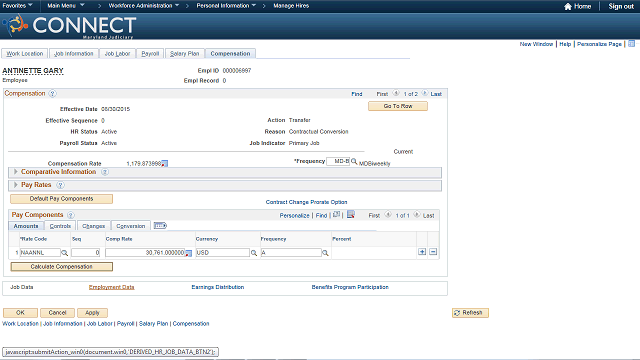
Task: Show previous compensation row arrow
Action: coord(396,93)
